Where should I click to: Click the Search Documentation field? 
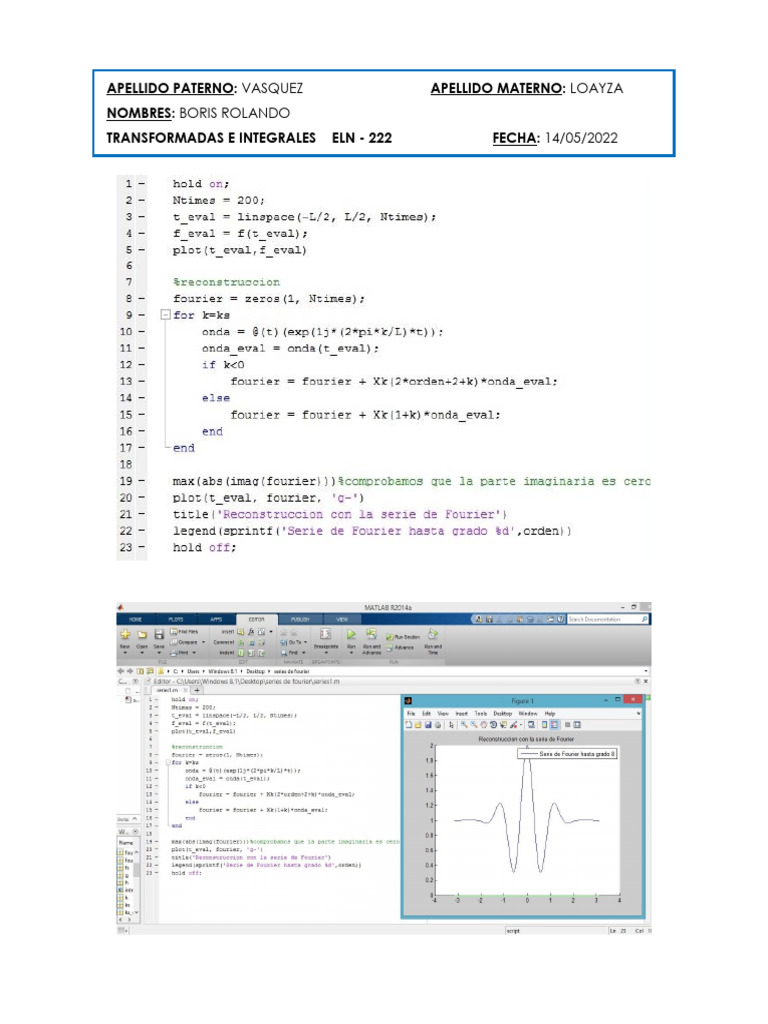coord(606,619)
